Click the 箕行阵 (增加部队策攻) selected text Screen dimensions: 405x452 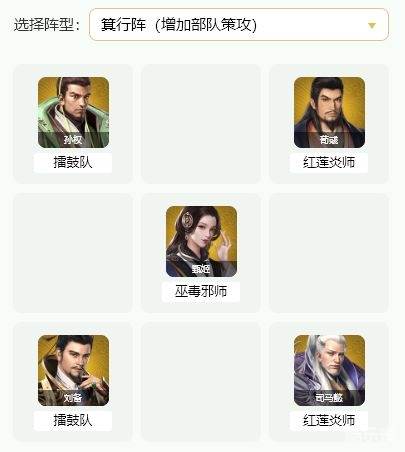[179, 25]
